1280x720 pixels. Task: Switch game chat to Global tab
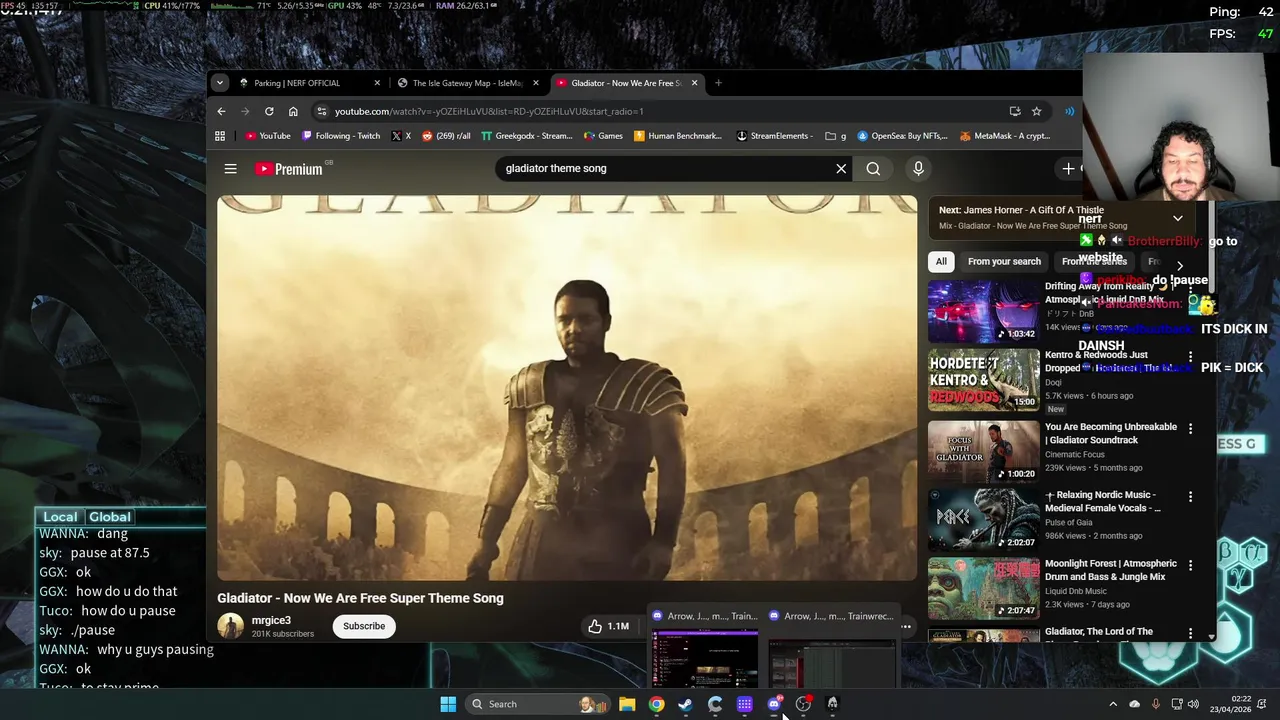pos(110,517)
